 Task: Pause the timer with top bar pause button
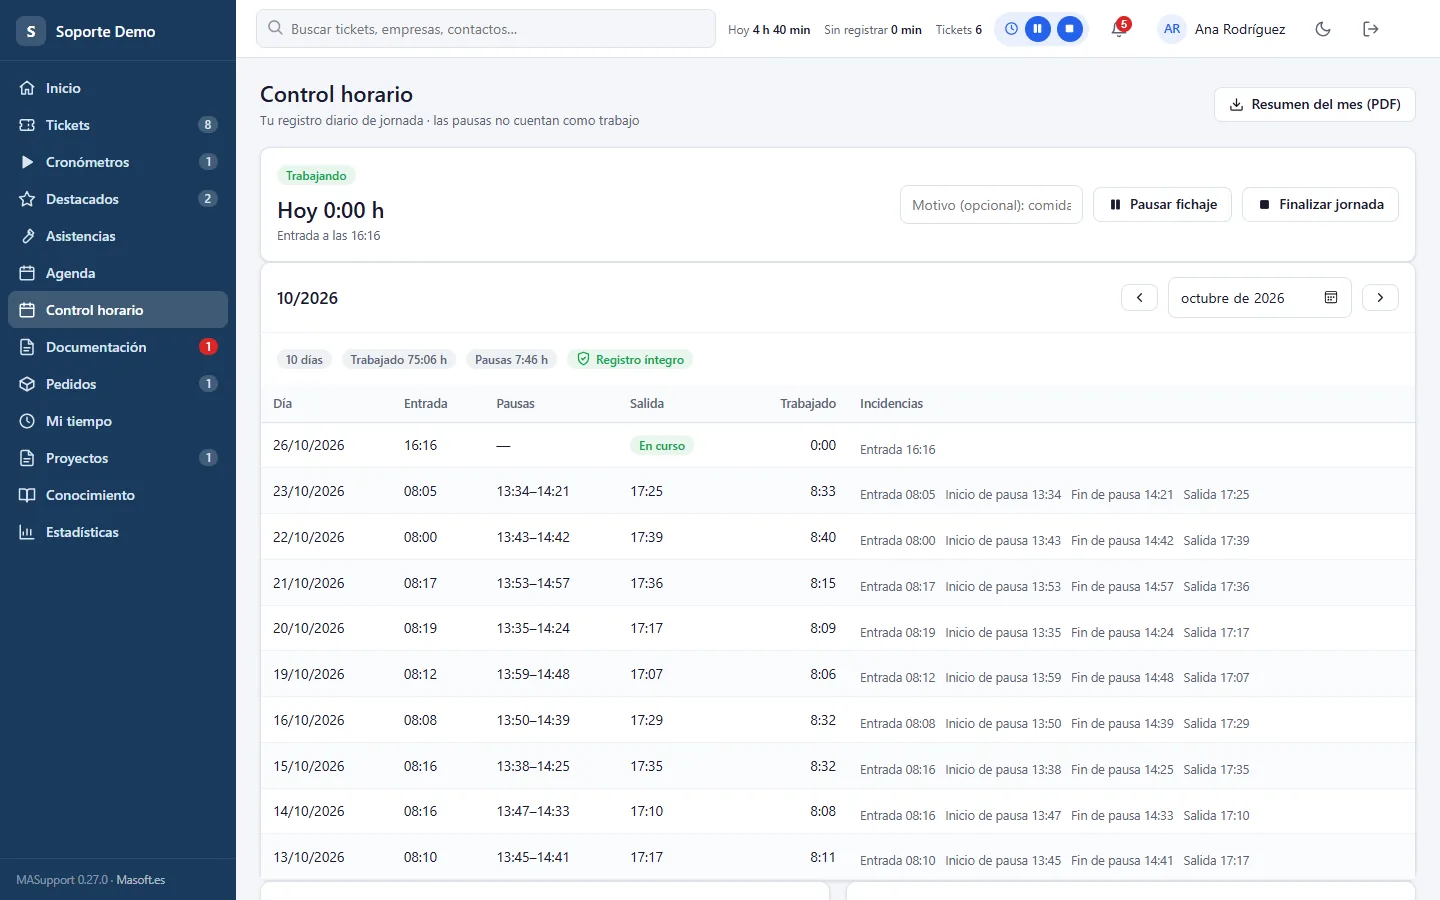pyautogui.click(x=1038, y=29)
